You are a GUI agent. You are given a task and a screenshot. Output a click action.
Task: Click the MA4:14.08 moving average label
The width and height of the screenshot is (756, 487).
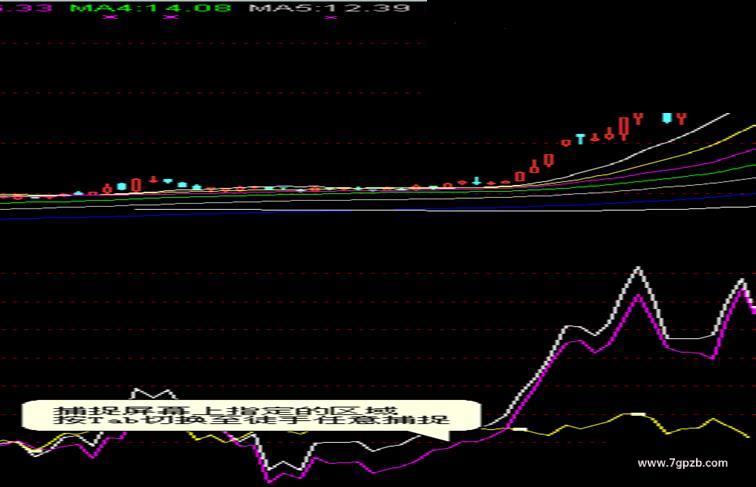[x=150, y=8]
